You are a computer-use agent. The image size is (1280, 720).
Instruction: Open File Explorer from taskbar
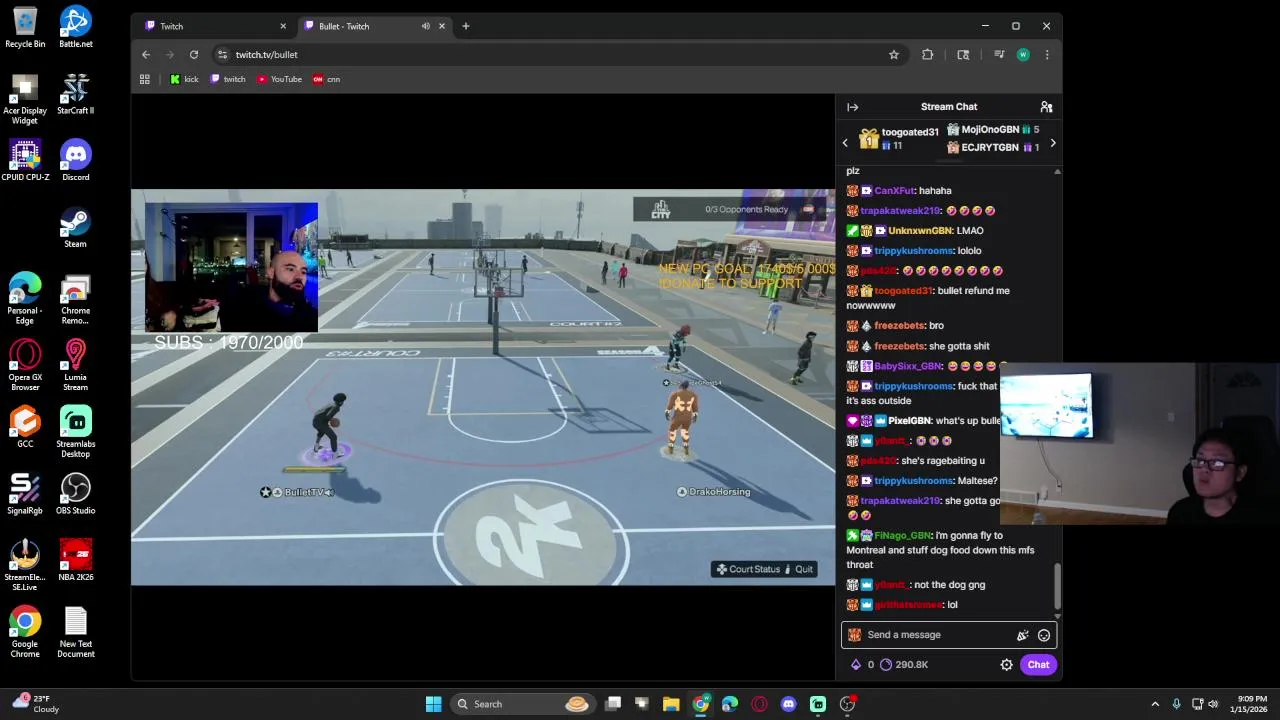point(671,704)
